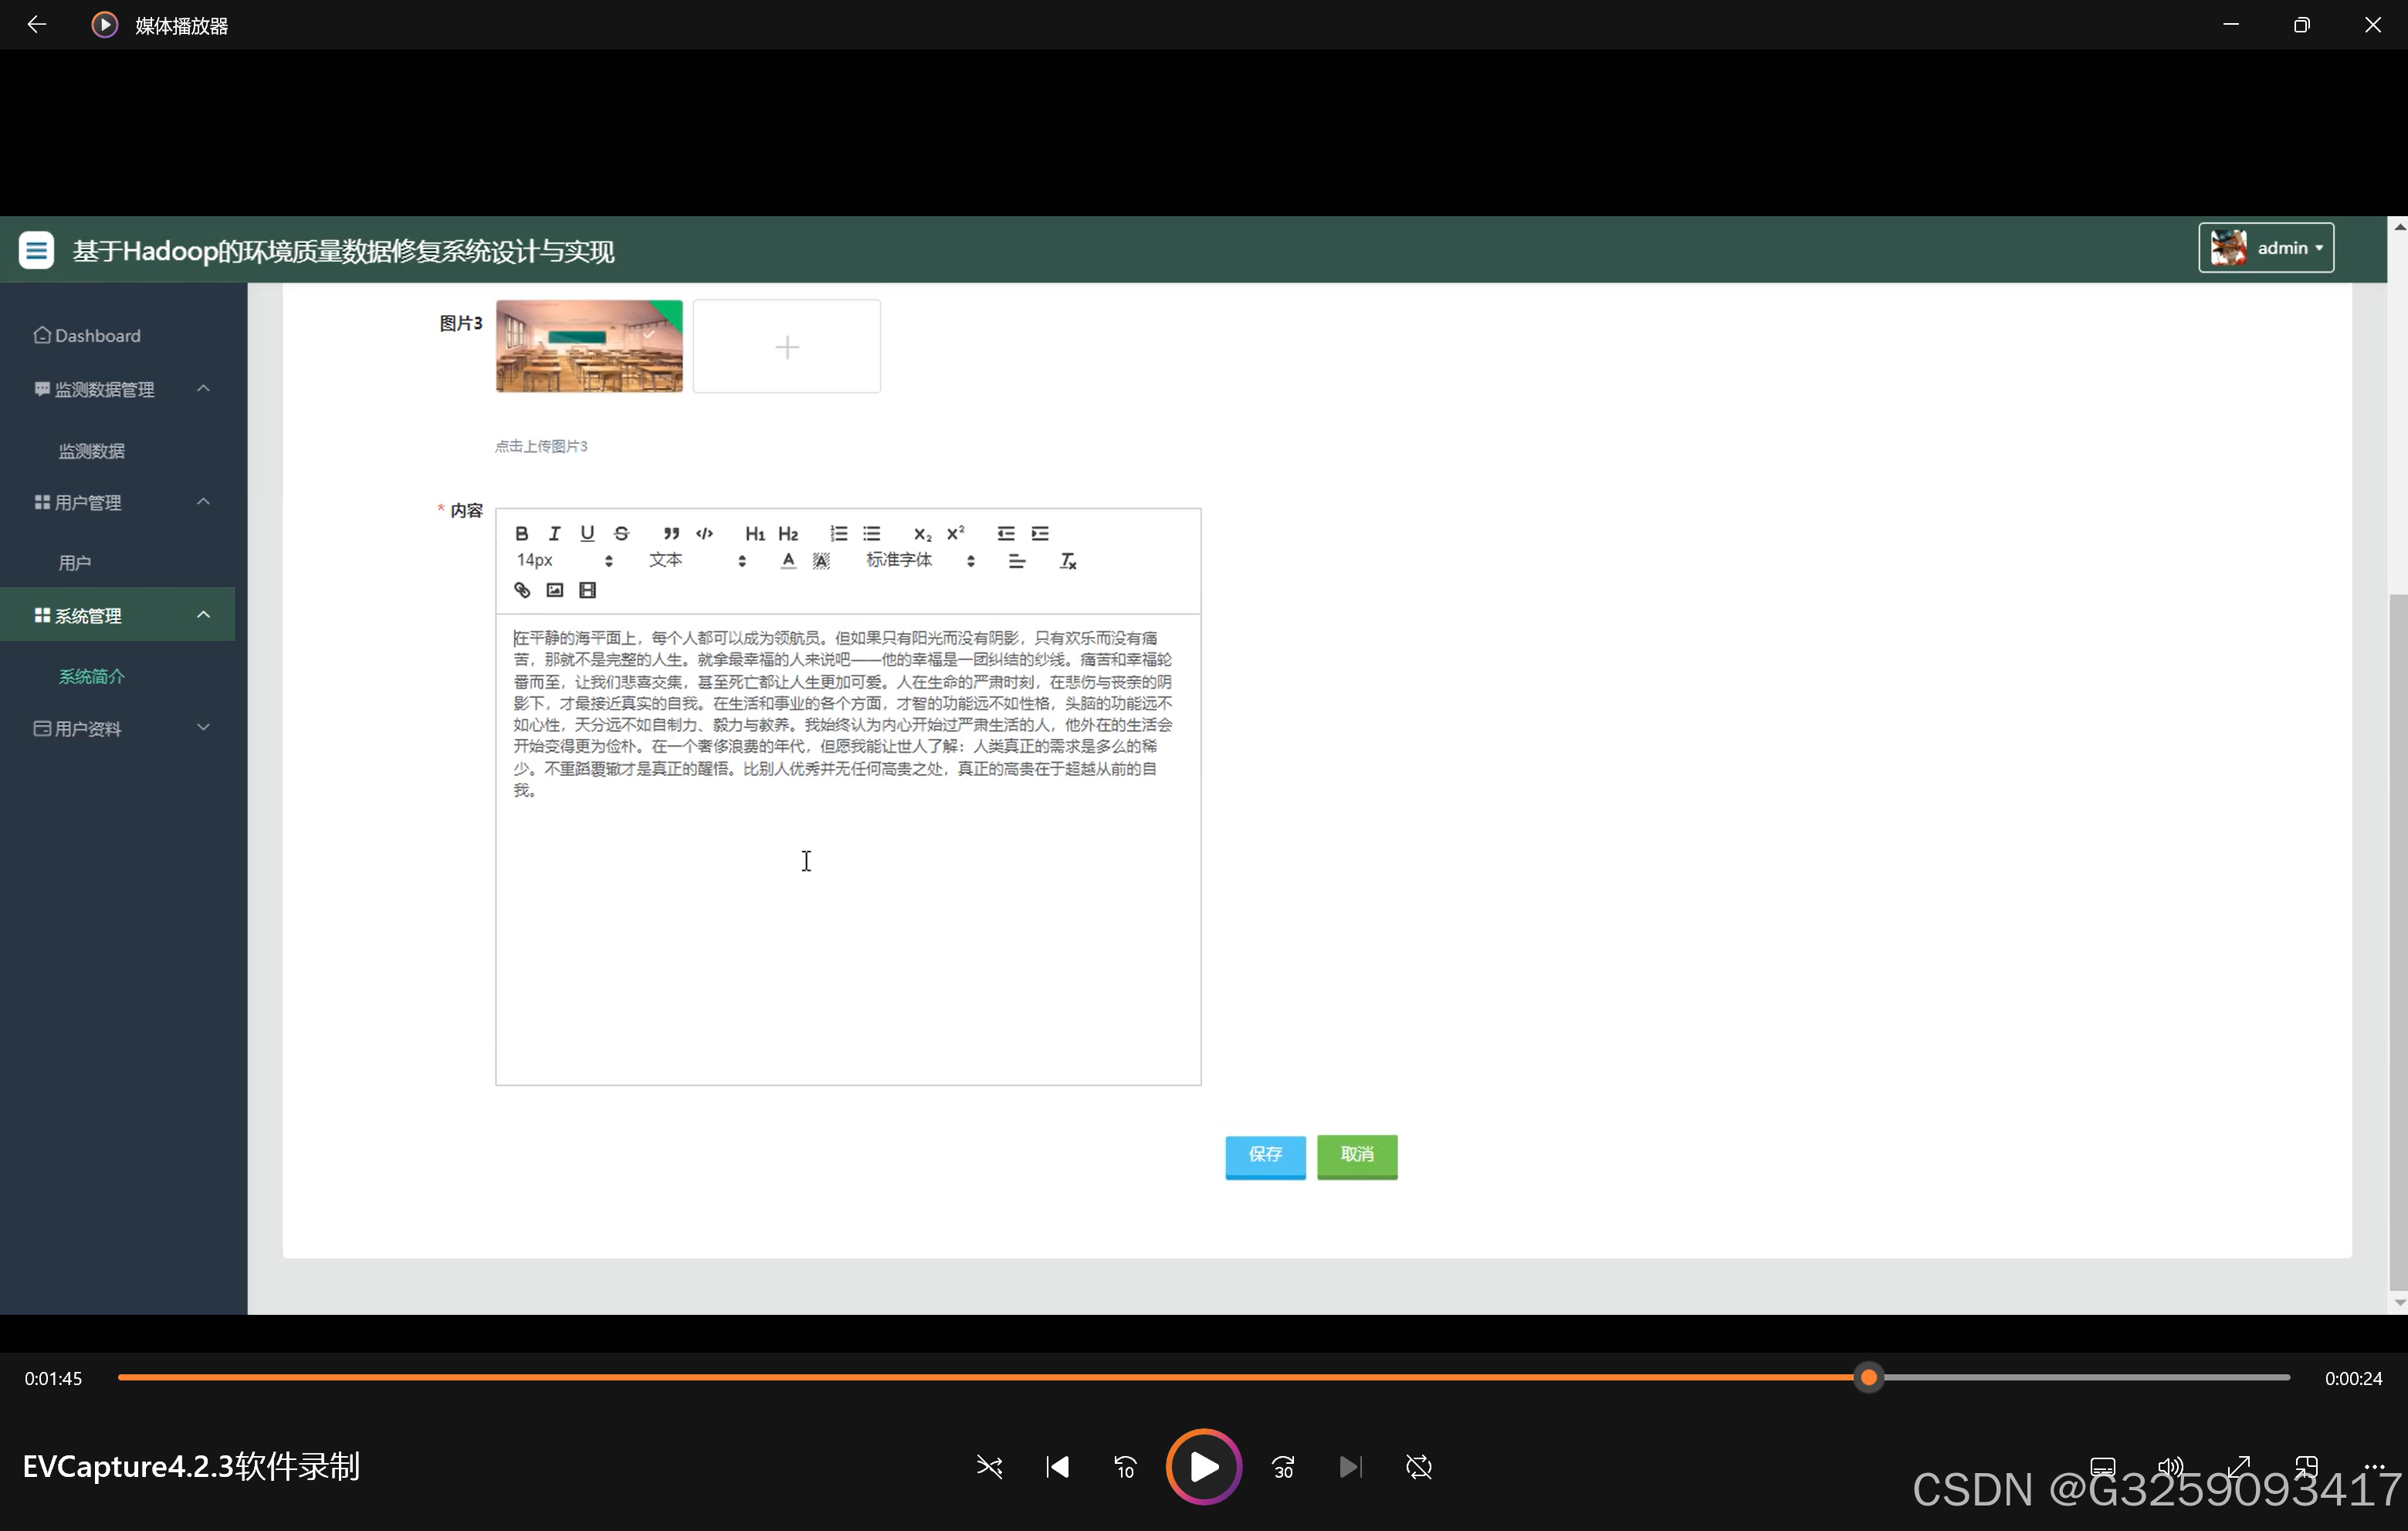Toggle repeat mode in the media player
The width and height of the screenshot is (2408, 1531).
(1418, 1467)
